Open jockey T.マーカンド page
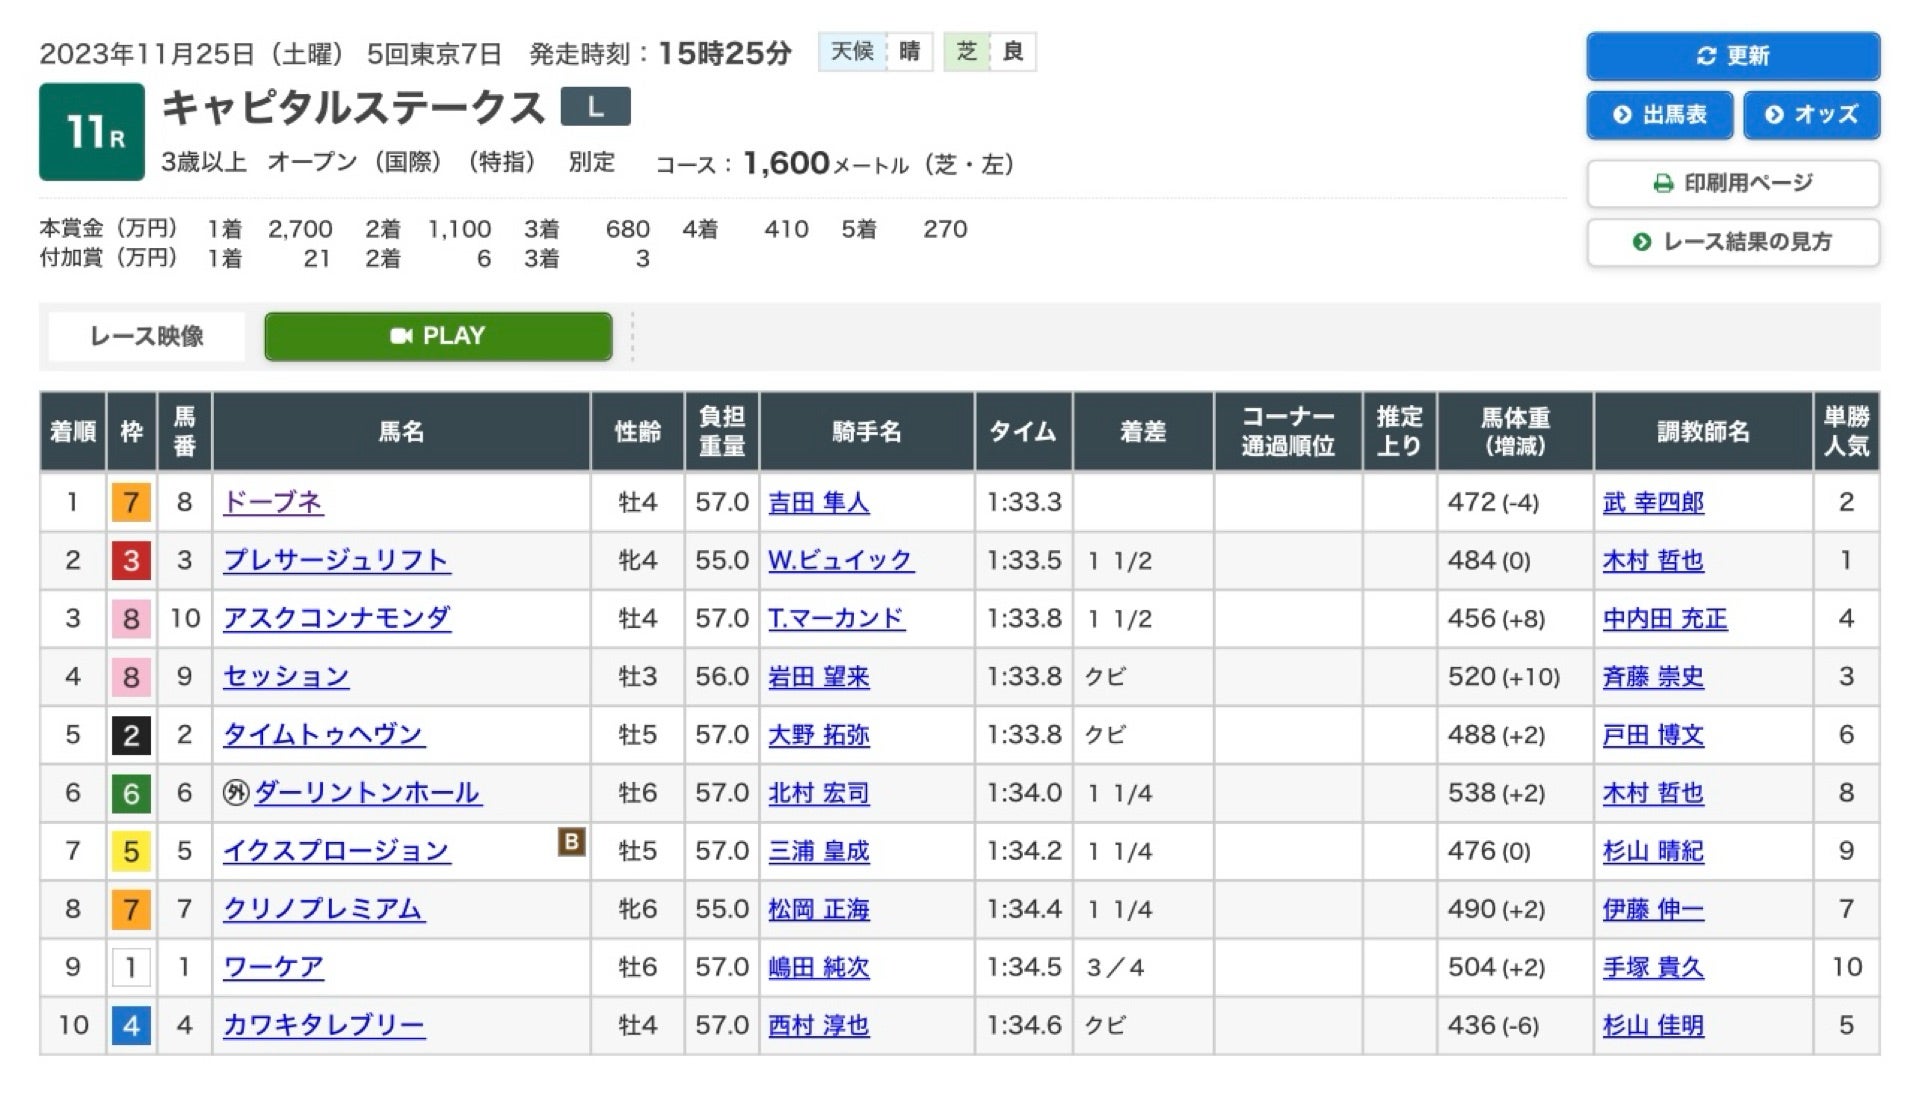Screen dimensions: 1920x1101 [x=836, y=618]
